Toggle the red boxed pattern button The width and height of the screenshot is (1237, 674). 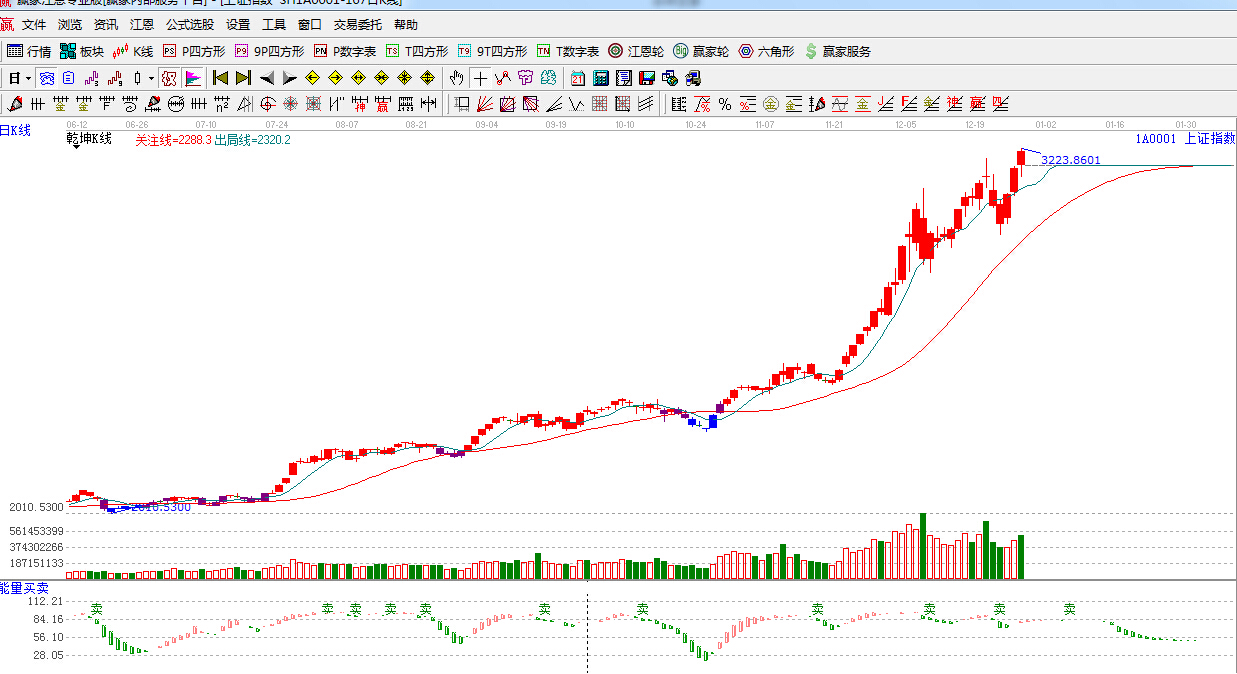[x=169, y=78]
